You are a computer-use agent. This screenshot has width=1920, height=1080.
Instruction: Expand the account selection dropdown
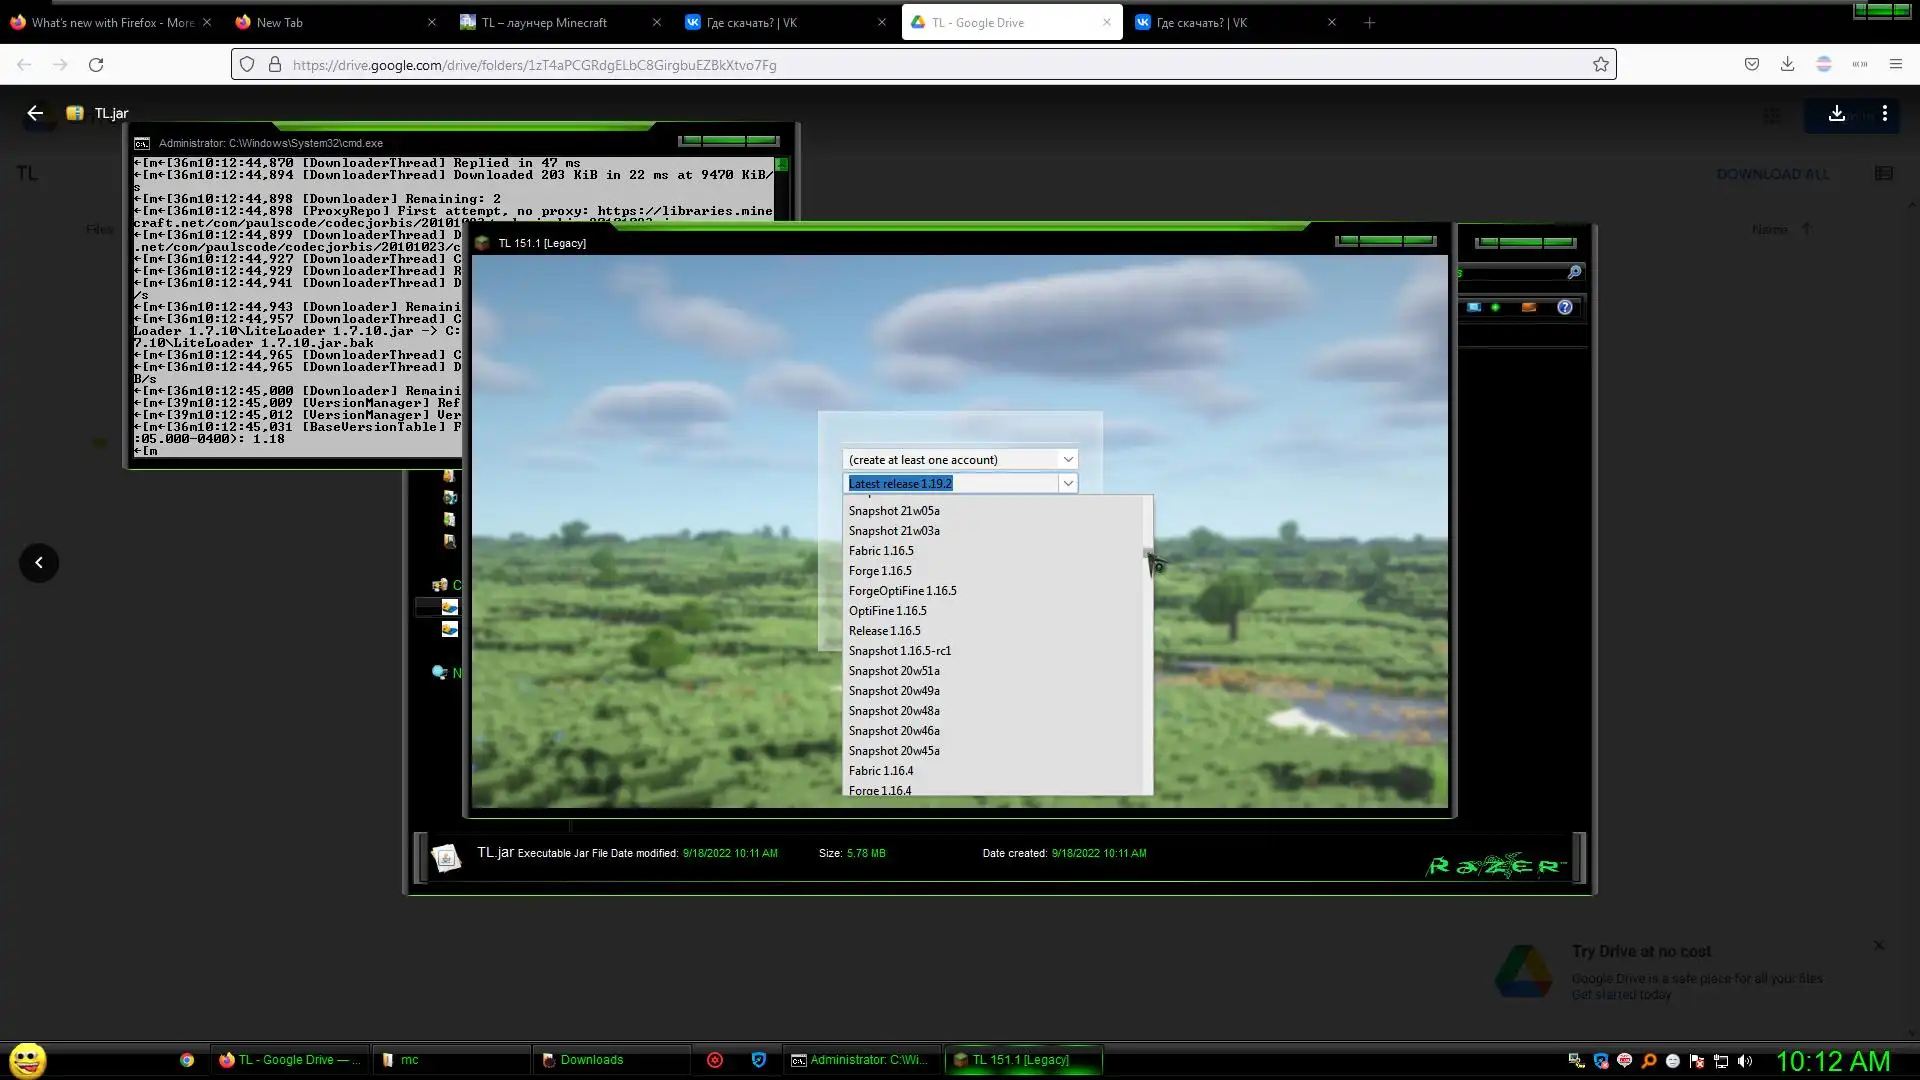[1067, 460]
